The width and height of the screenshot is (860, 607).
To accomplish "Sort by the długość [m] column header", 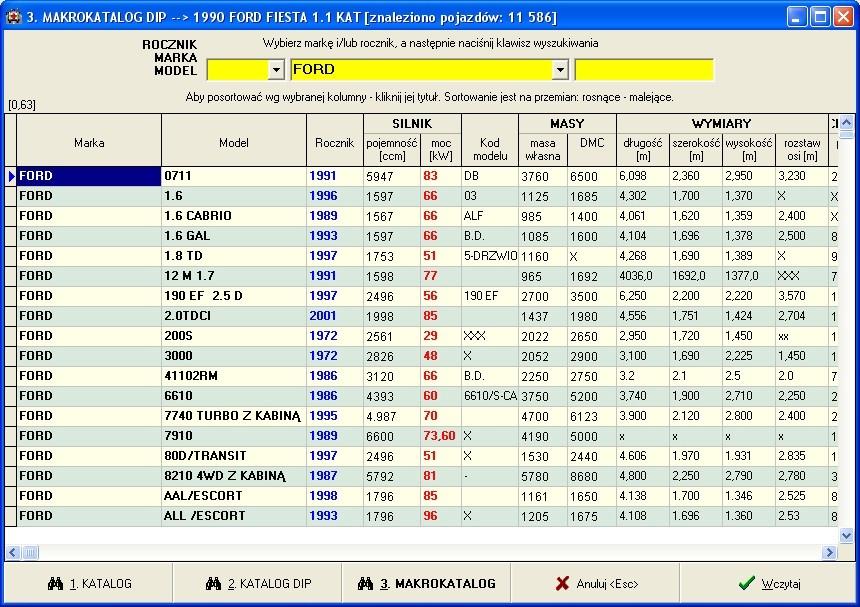I will [643, 150].
